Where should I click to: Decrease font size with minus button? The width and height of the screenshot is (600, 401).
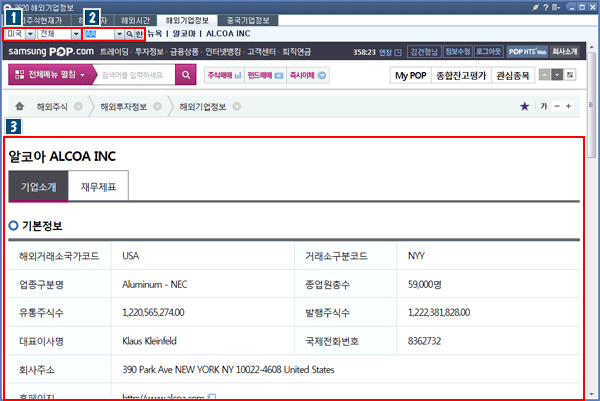(557, 106)
